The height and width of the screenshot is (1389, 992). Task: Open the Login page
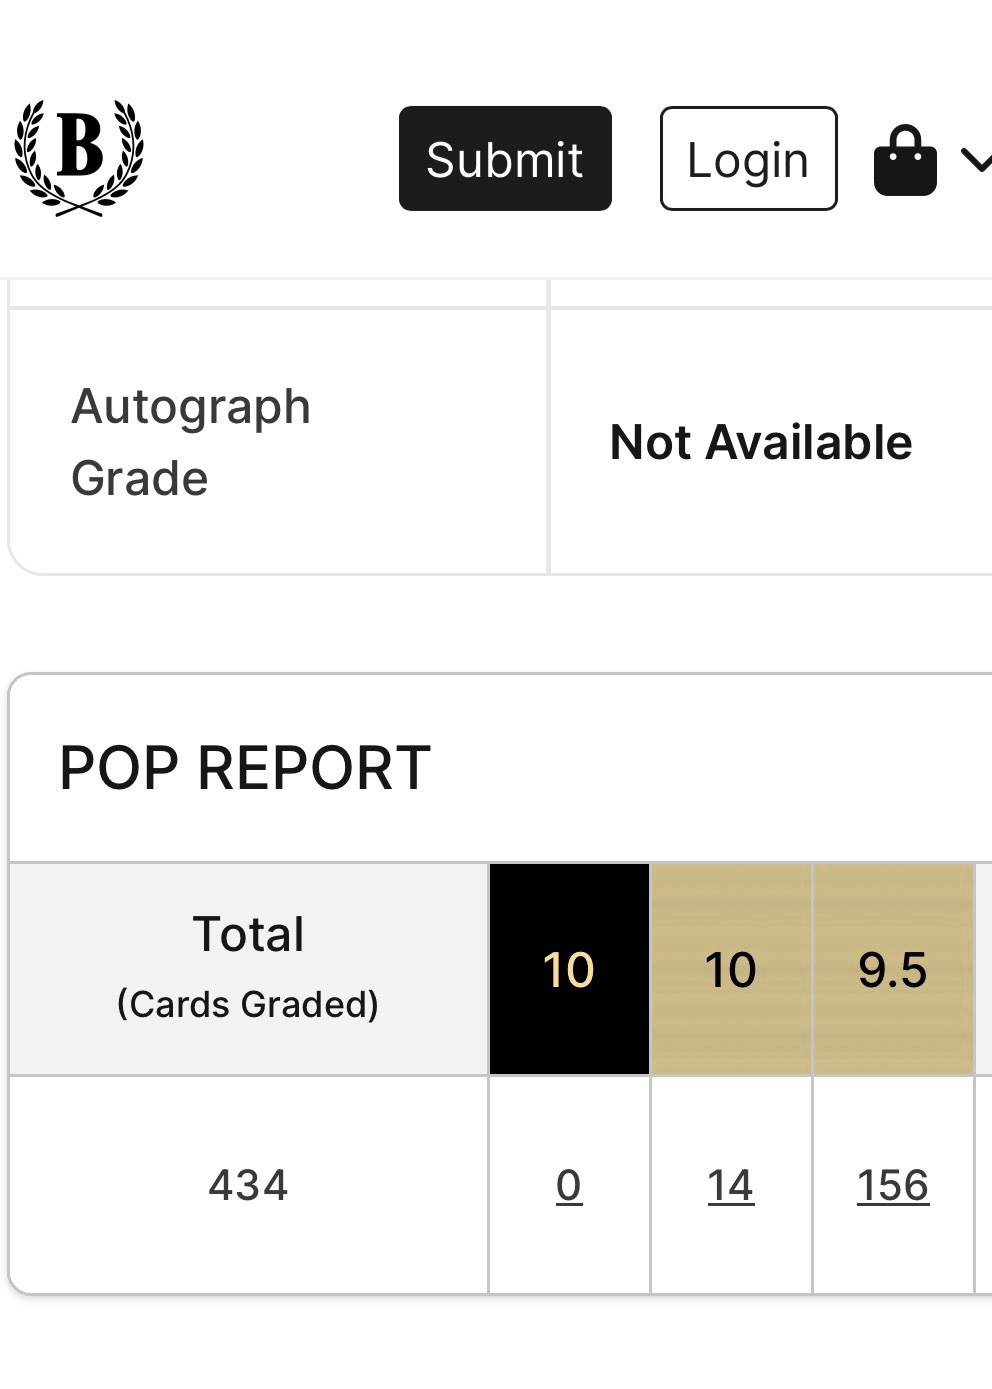748,159
